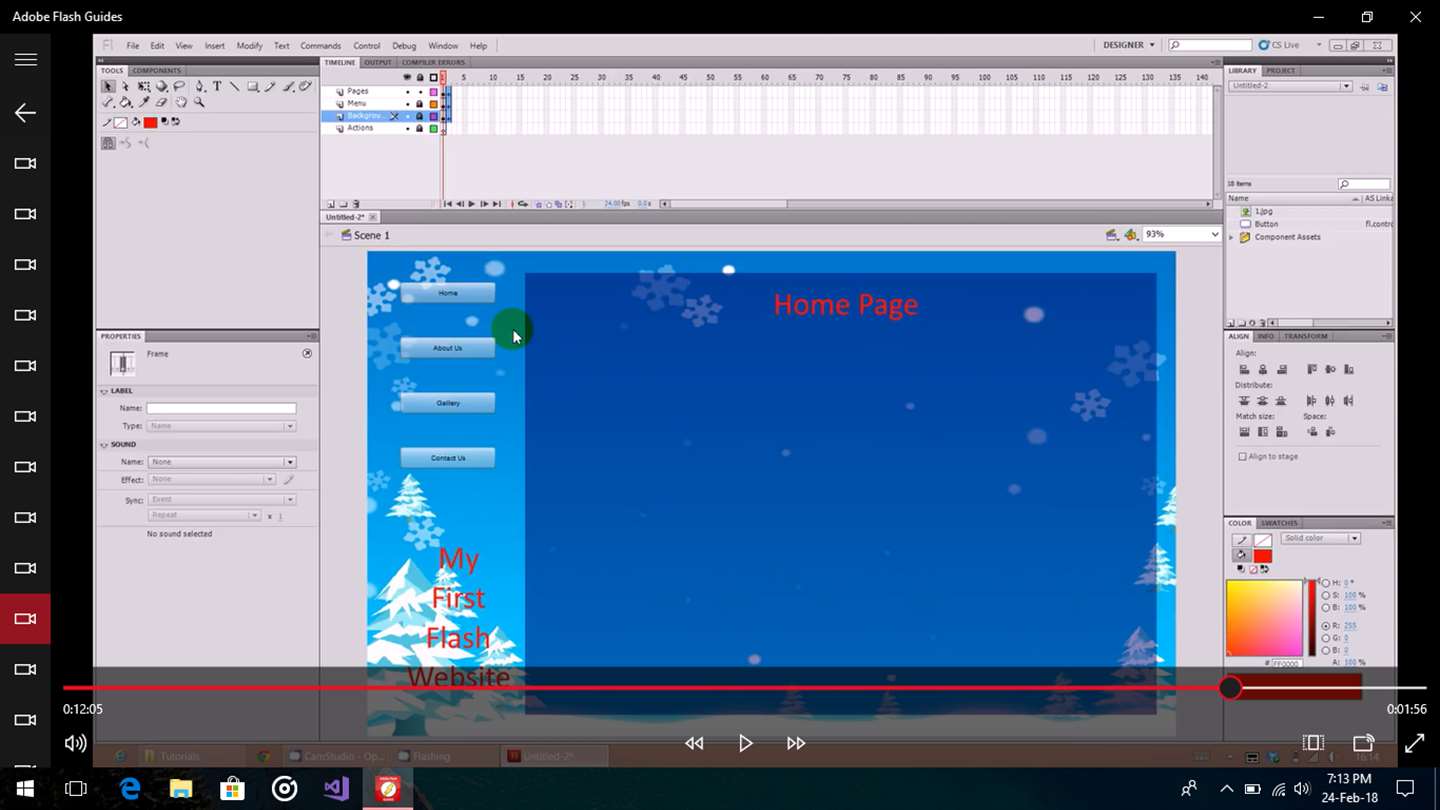This screenshot has height=810, width=1440.
Task: Expand the Component Assets folder
Action: tap(1232, 238)
